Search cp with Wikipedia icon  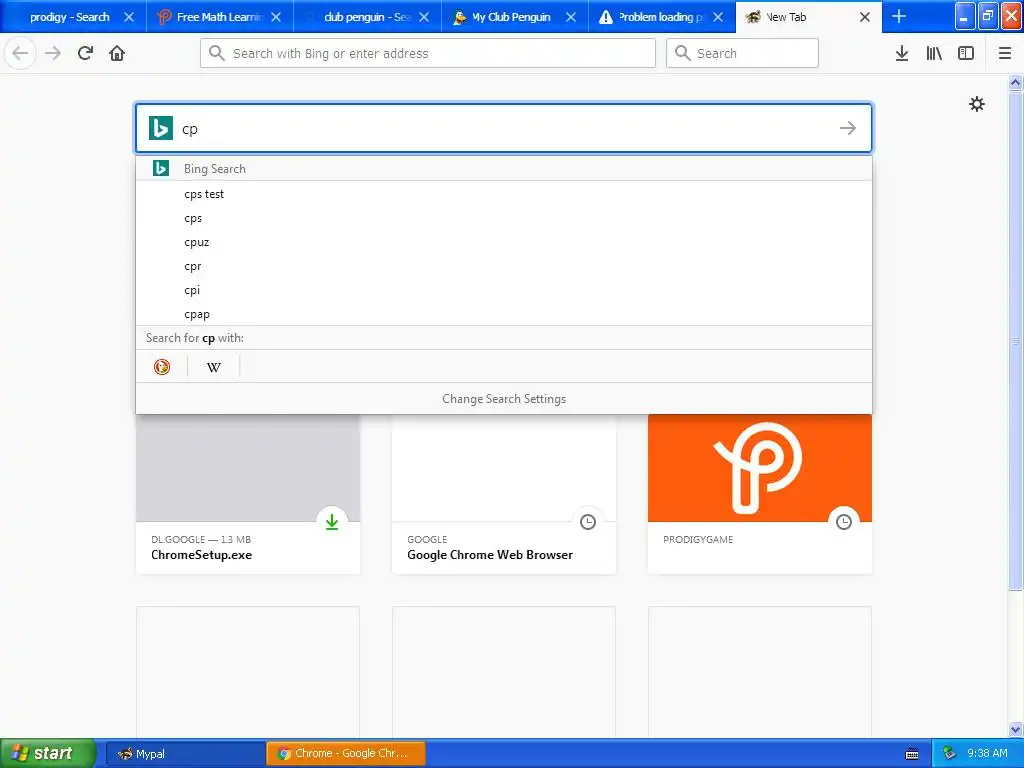214,367
